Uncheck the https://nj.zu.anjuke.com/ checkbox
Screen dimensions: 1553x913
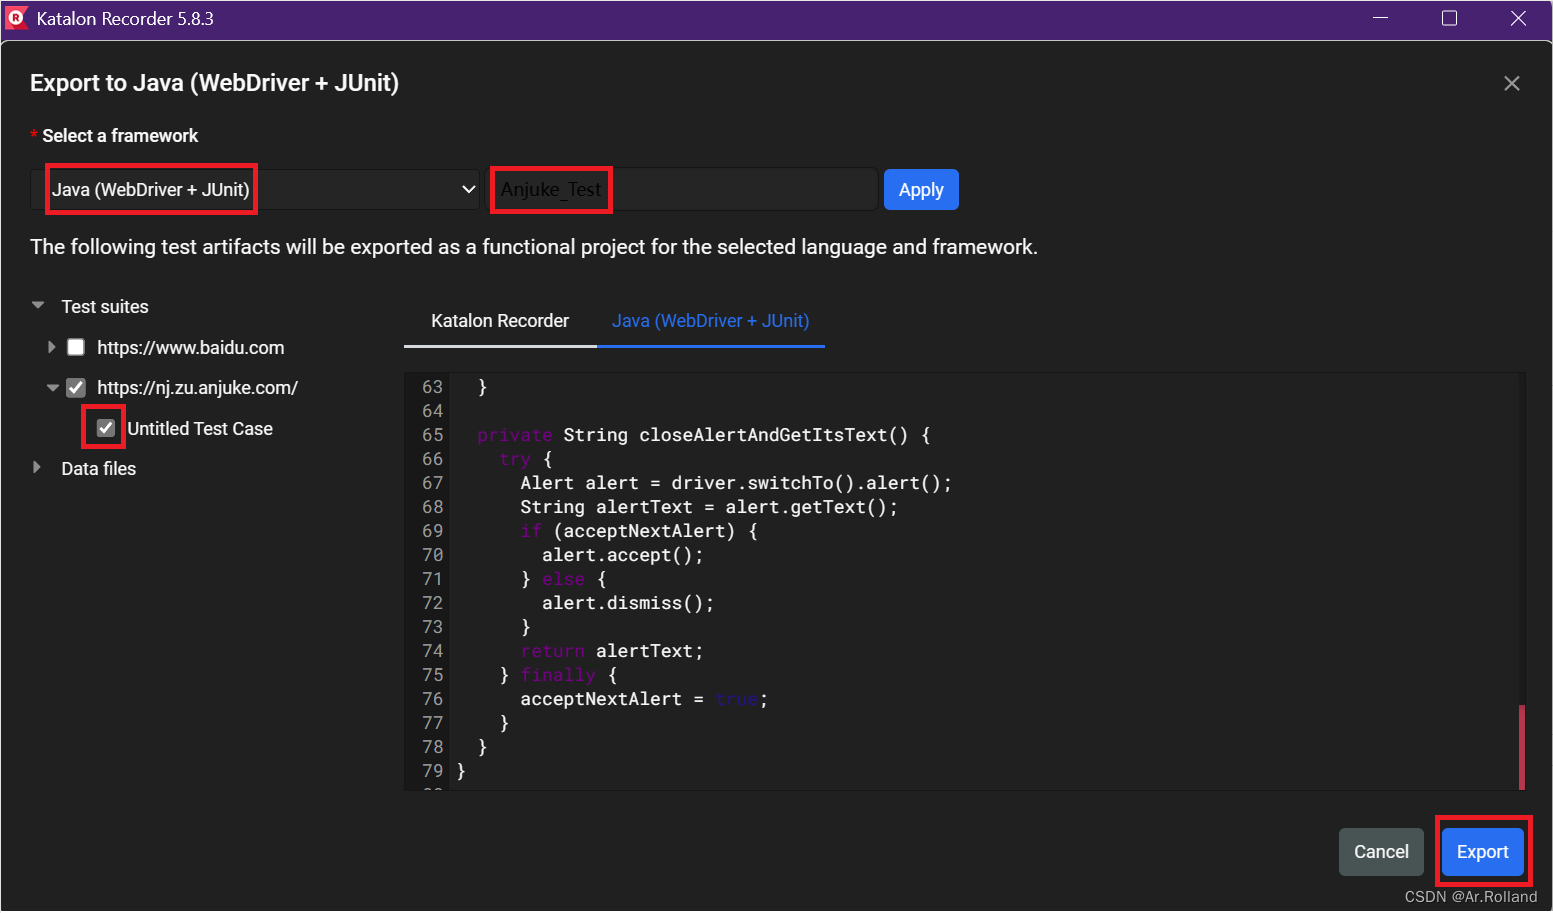coord(75,388)
